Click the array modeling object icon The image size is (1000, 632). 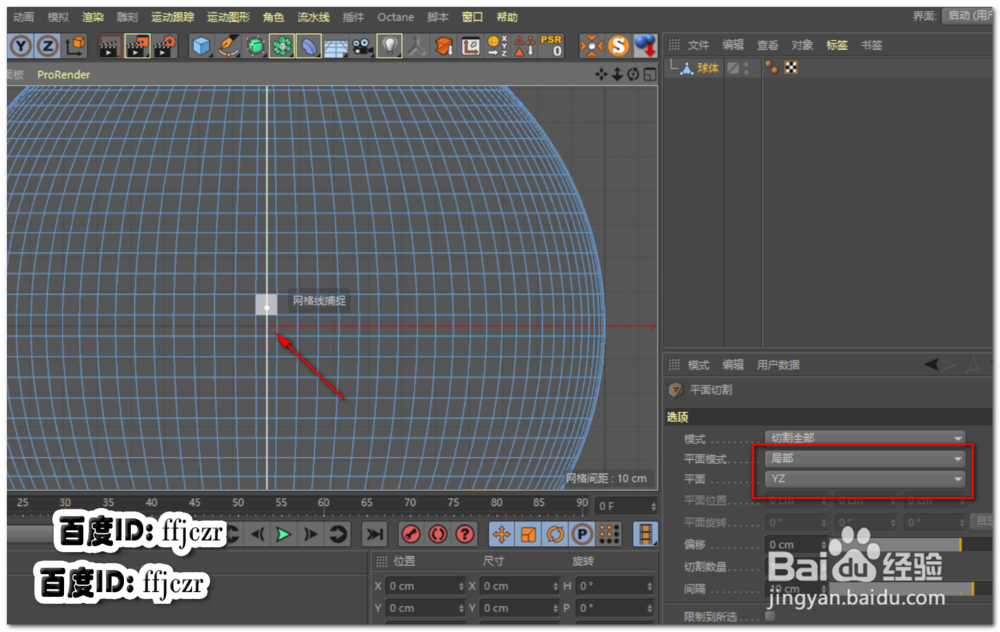click(x=281, y=46)
